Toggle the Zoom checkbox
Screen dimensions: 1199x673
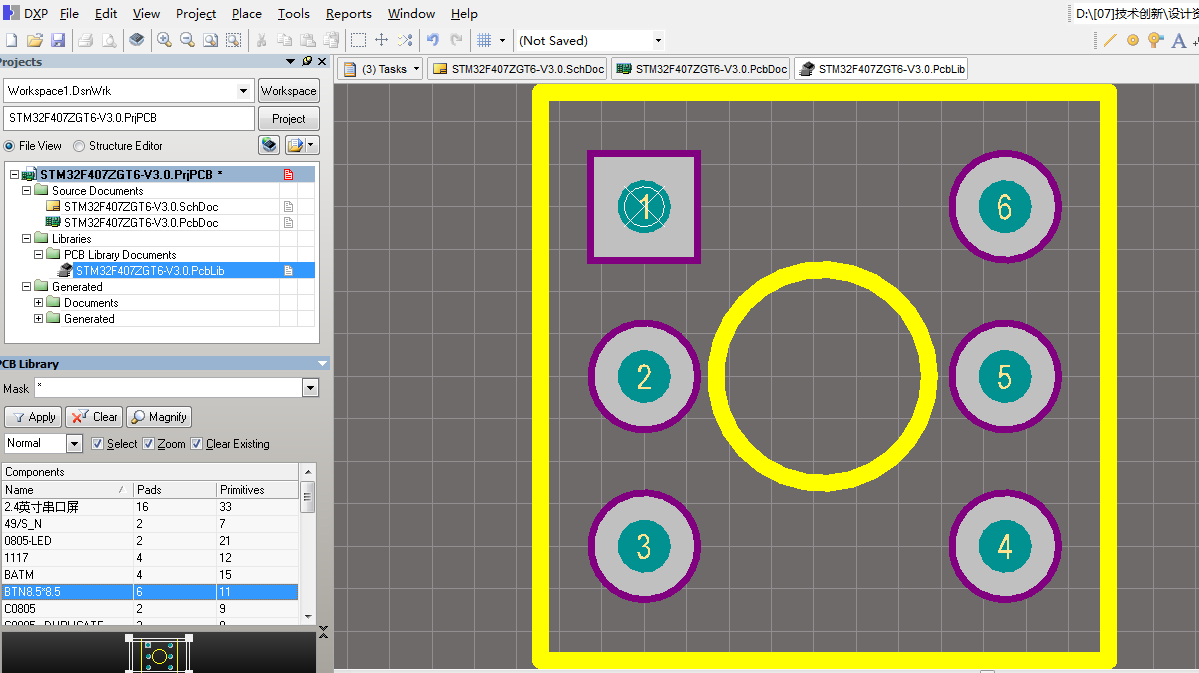pyautogui.click(x=148, y=444)
